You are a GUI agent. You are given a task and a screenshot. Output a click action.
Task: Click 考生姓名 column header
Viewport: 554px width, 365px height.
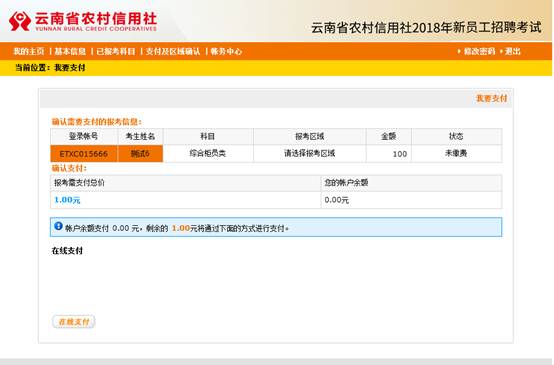tap(140, 136)
